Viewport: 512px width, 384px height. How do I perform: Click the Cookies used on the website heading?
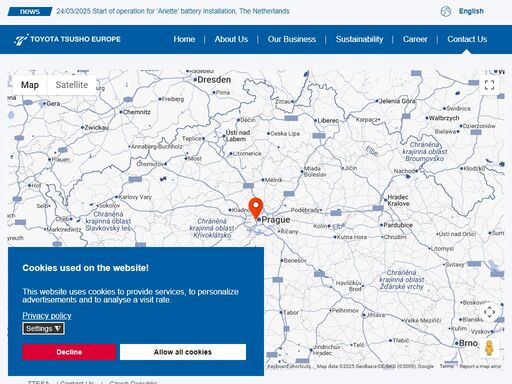click(86, 268)
